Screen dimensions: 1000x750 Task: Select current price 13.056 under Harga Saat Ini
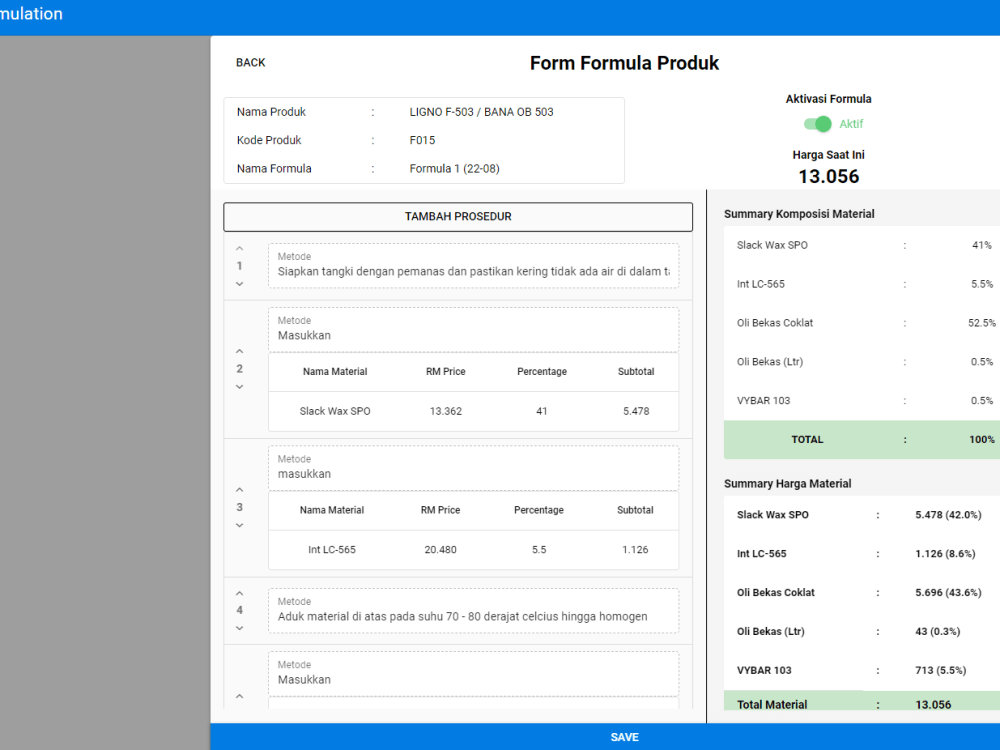click(x=828, y=176)
